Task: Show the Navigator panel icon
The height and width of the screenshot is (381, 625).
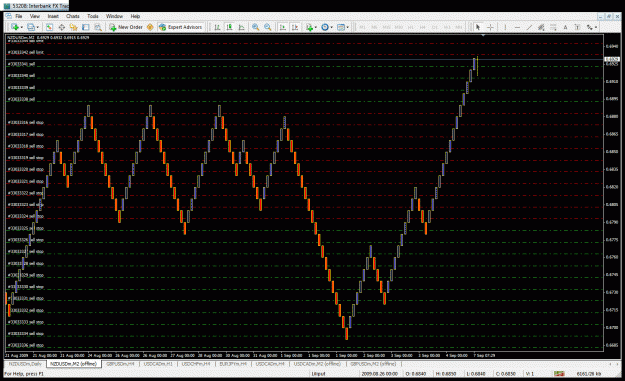Action: pyautogui.click(x=73, y=27)
